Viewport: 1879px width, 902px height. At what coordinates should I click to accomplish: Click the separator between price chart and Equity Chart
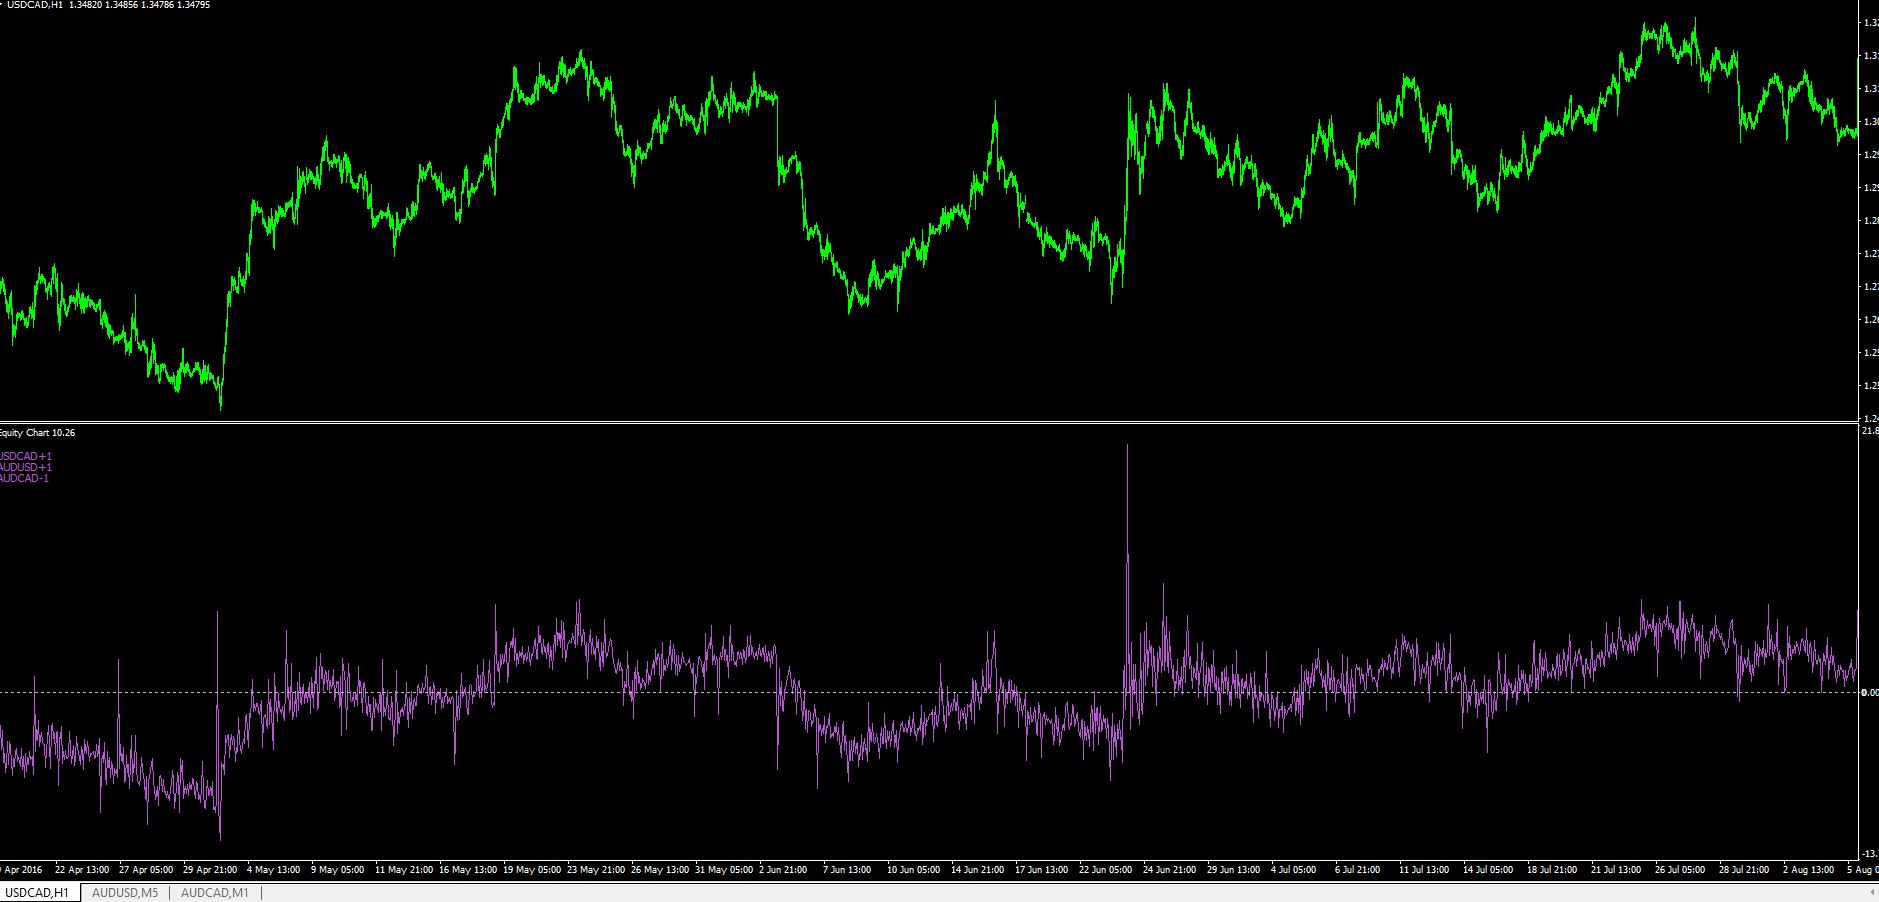929,422
